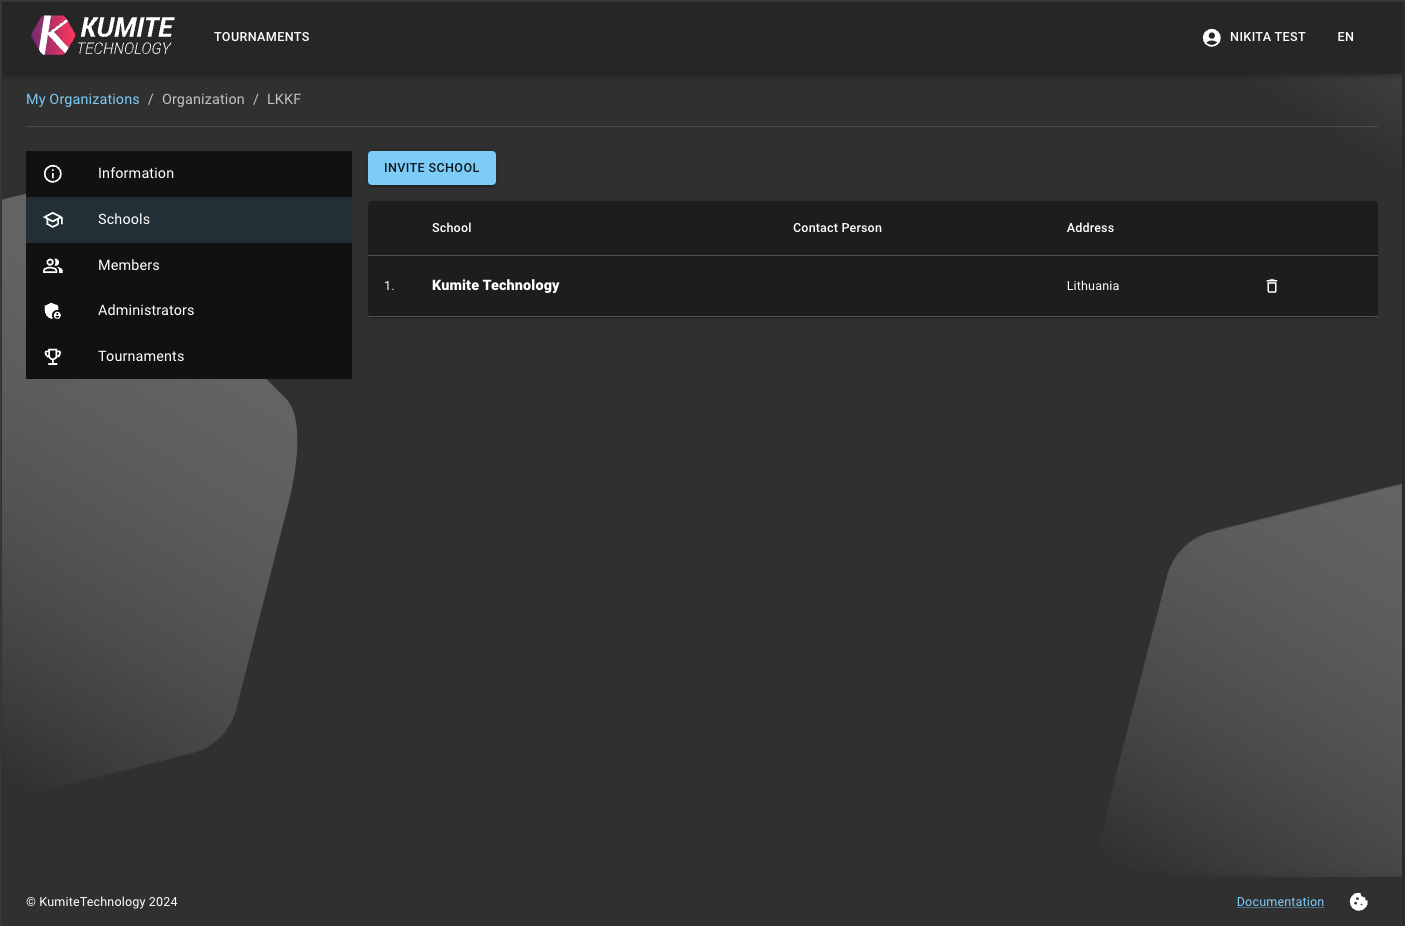
Task: Select Administrators in the sidebar menu
Action: pyautogui.click(x=146, y=310)
